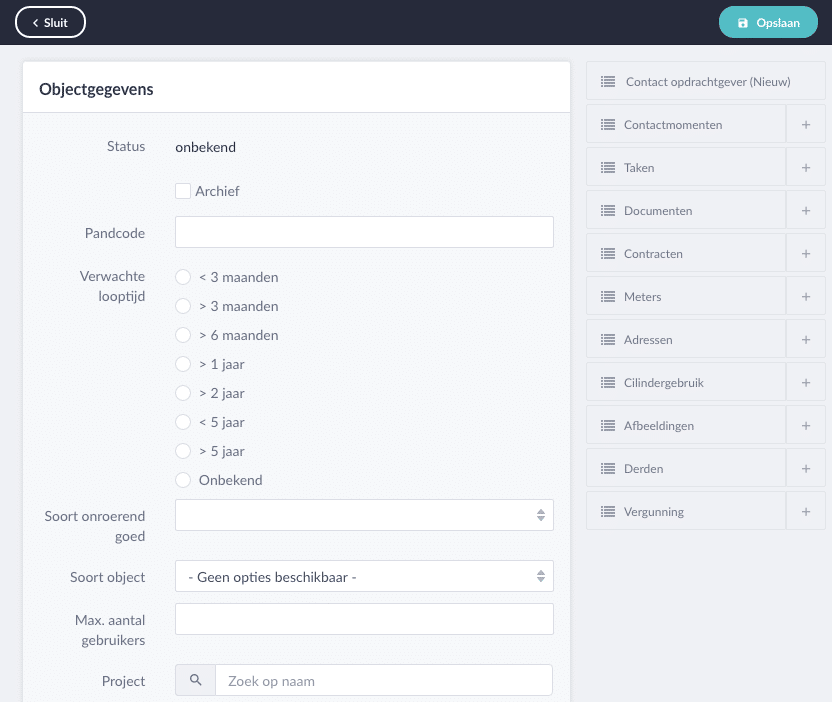The width and height of the screenshot is (832, 702).
Task: Open the Meters panel
Action: point(686,296)
